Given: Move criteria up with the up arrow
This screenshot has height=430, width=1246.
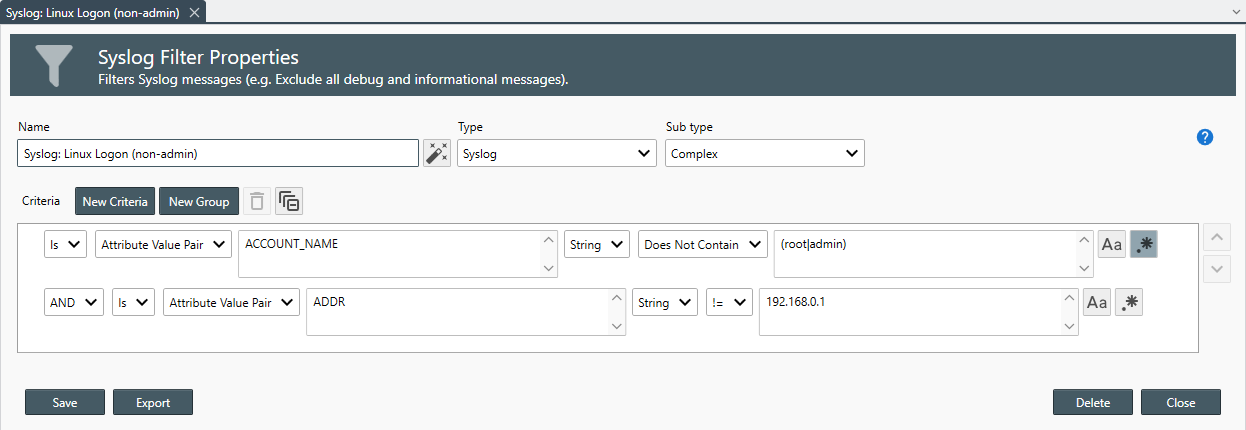Looking at the screenshot, I should point(1217,239).
